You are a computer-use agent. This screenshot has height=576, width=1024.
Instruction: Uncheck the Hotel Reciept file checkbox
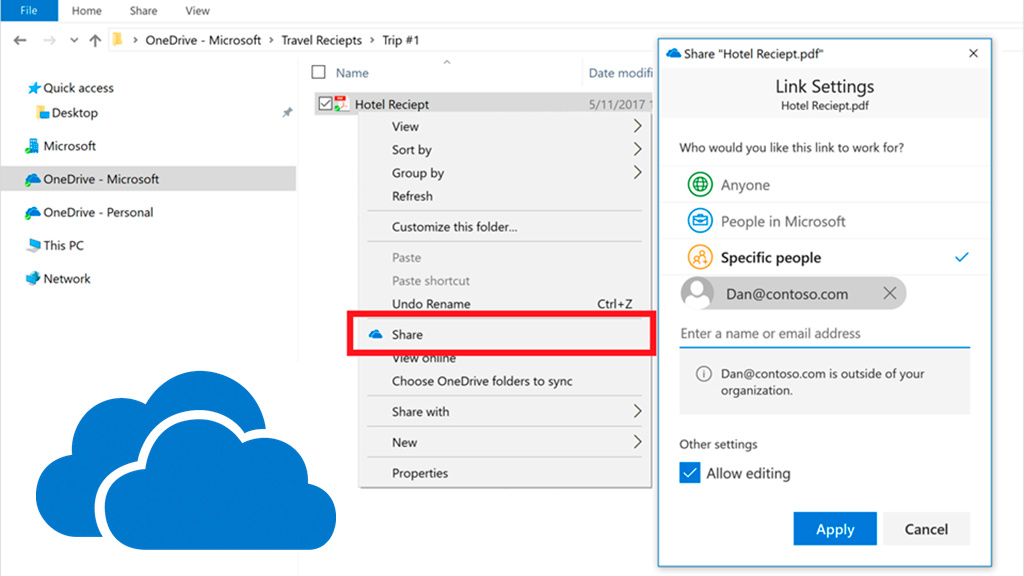325,104
